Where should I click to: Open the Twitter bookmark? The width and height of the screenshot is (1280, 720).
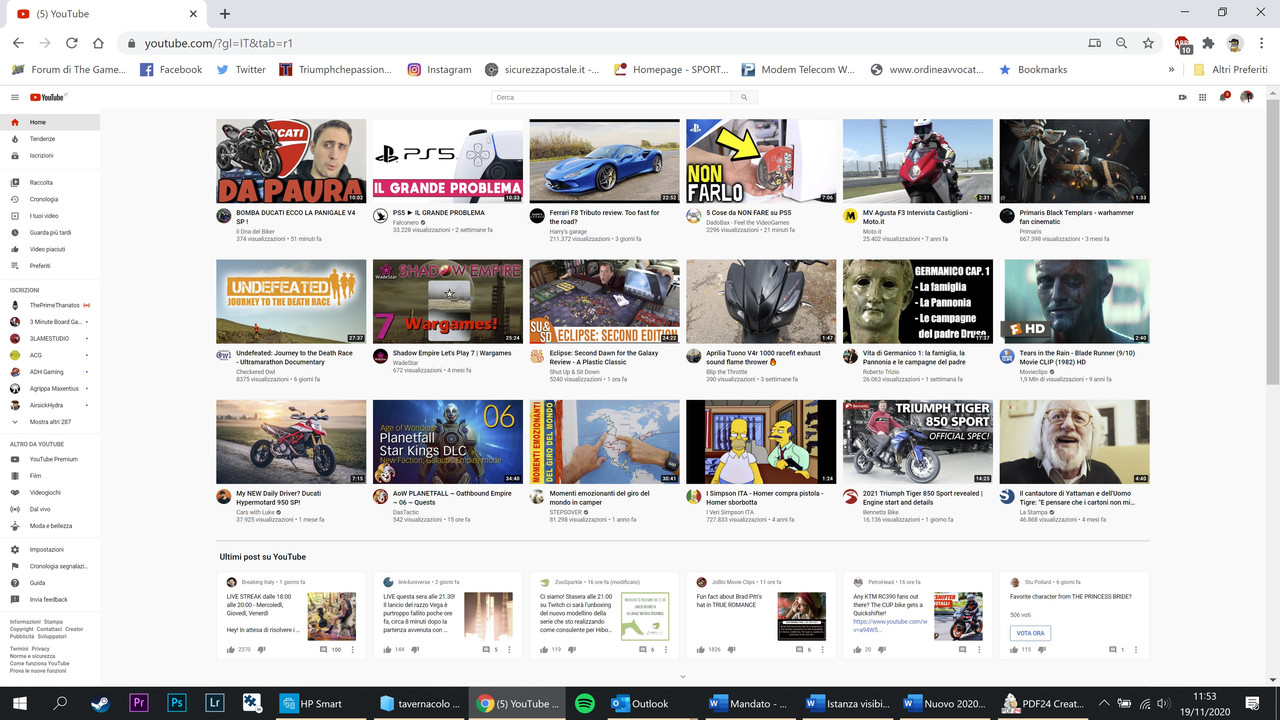coord(241,70)
